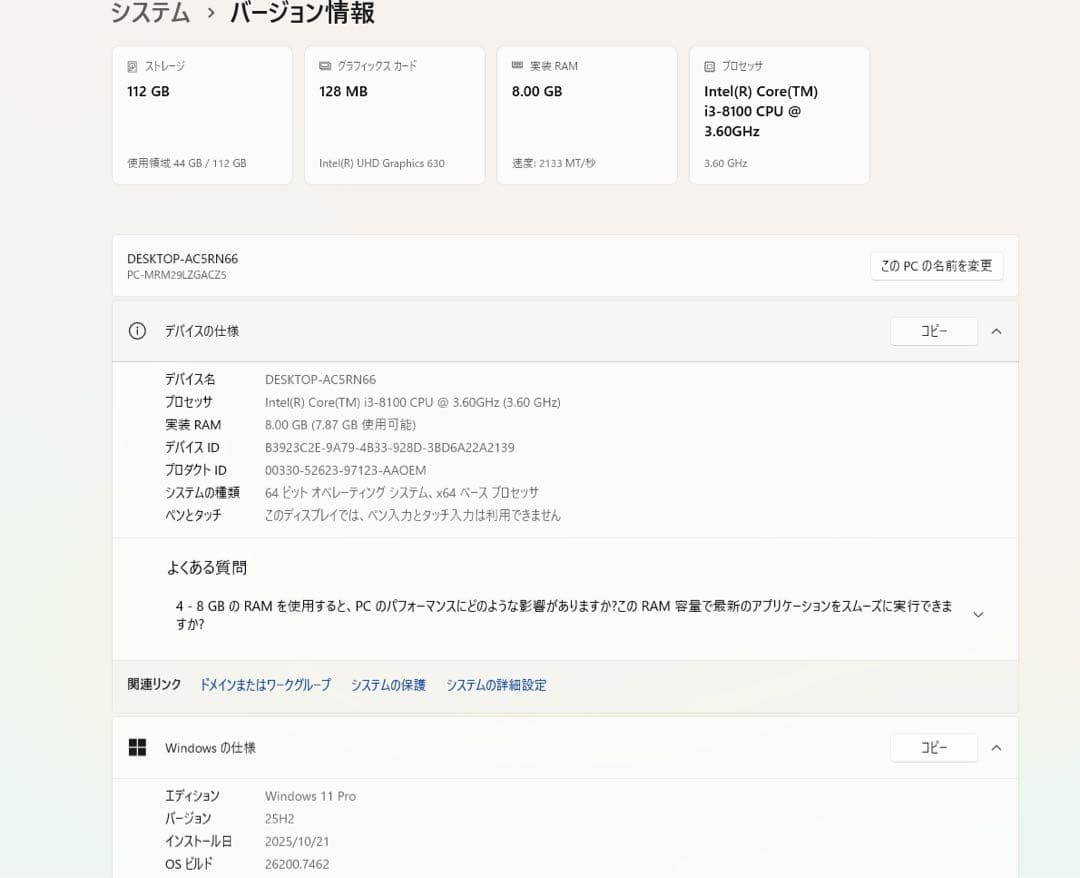Click the ストレージ card icon
The height and width of the screenshot is (878, 1080).
[131, 66]
